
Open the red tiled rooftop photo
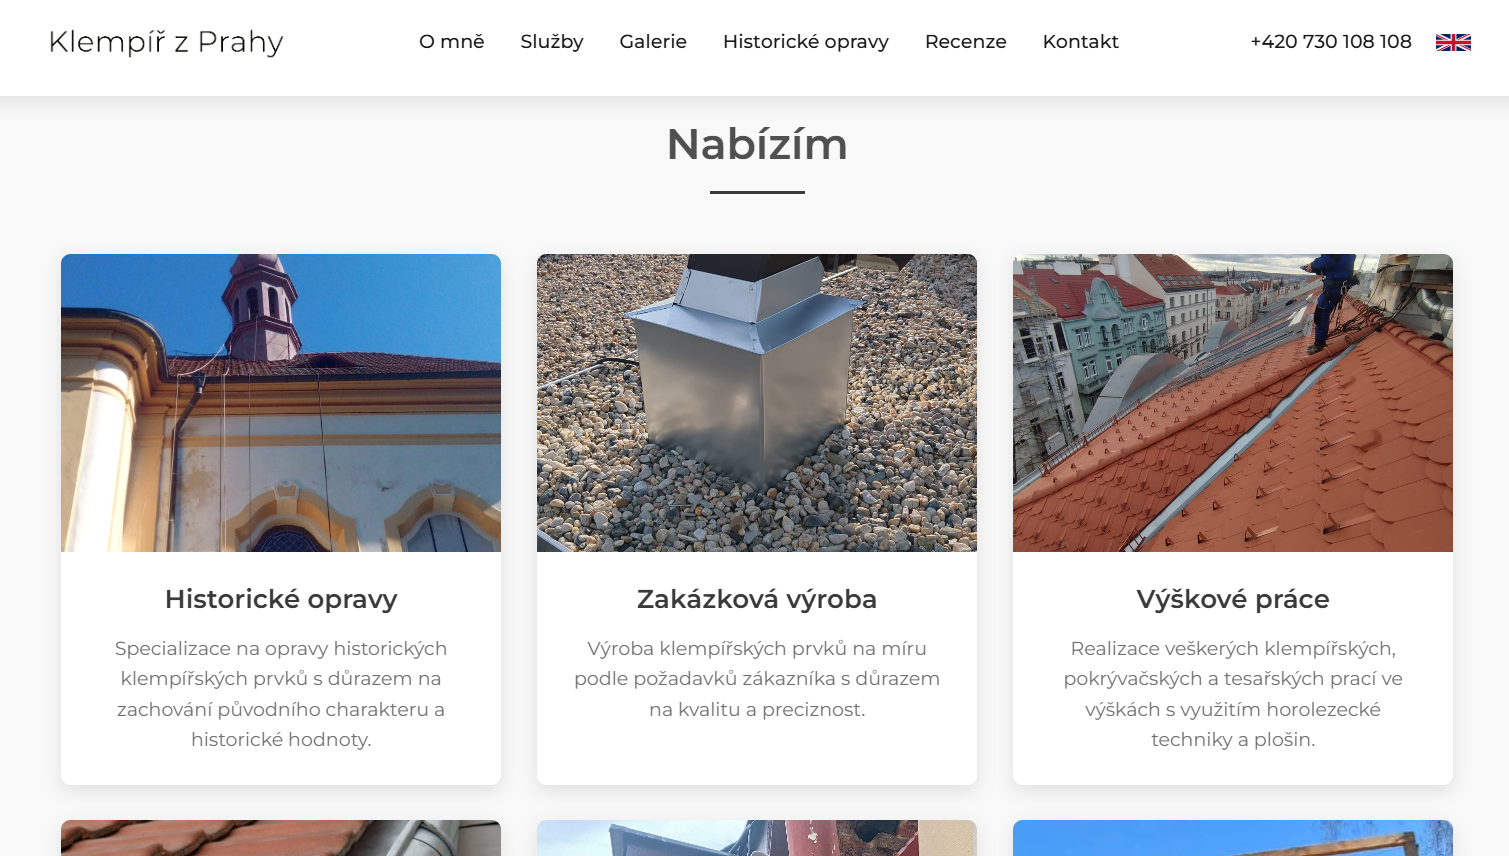pos(1233,403)
